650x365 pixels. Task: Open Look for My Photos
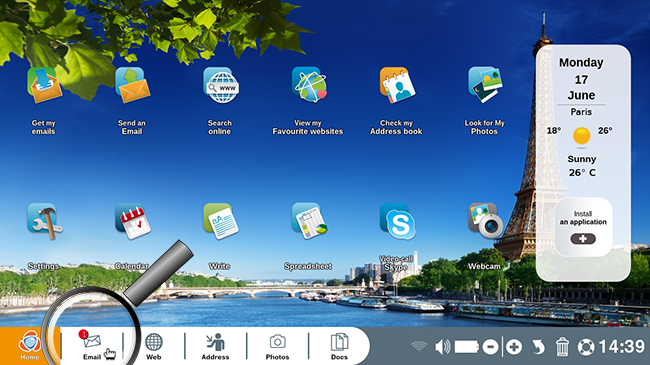tap(485, 85)
